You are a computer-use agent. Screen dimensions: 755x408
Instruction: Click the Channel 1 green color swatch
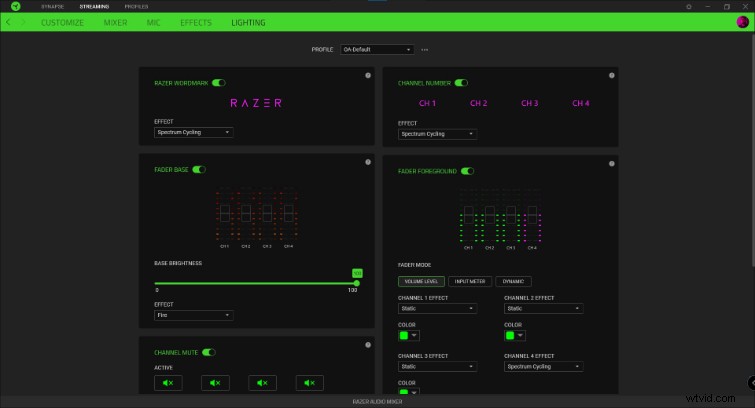(x=404, y=335)
